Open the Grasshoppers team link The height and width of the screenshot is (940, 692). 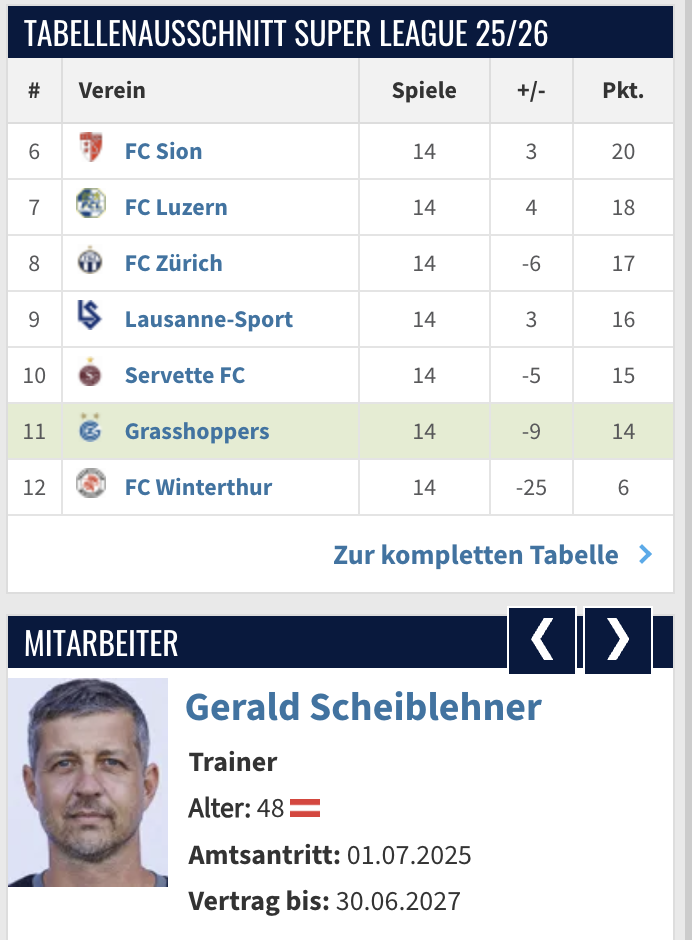(x=197, y=431)
